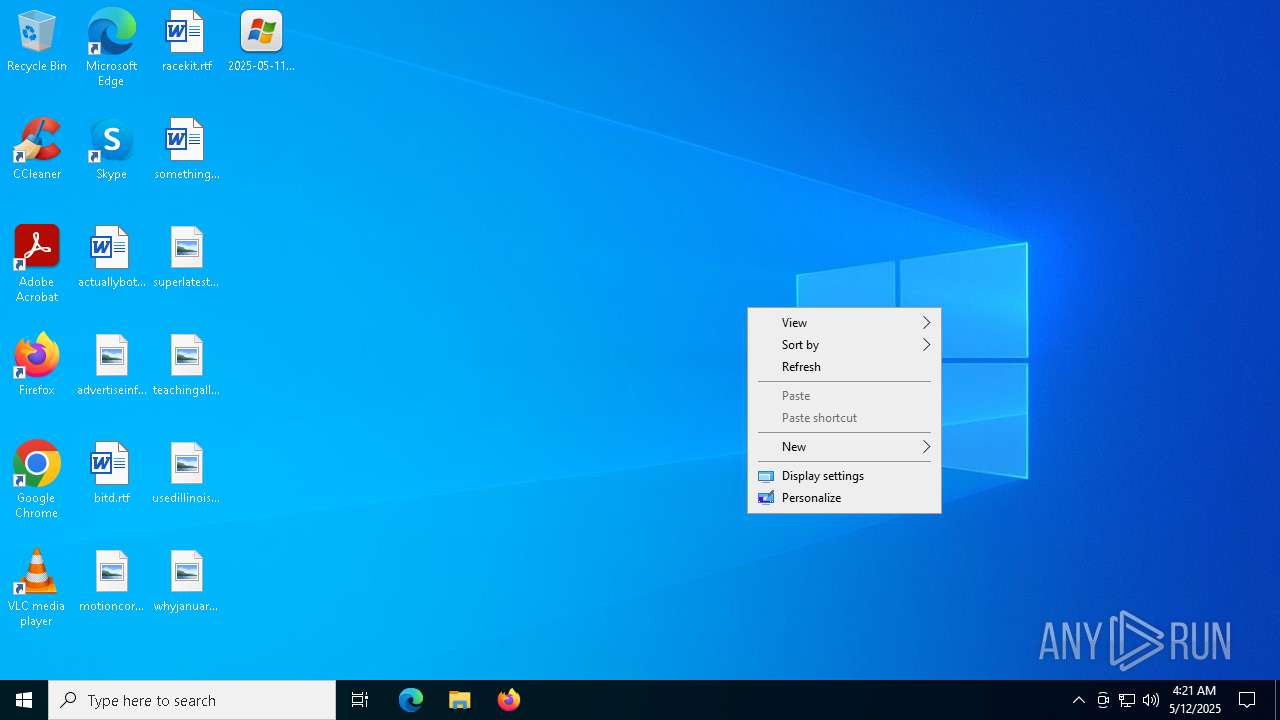Open Display settings from context menu
Image resolution: width=1280 pixels, height=720 pixels.
click(x=844, y=475)
